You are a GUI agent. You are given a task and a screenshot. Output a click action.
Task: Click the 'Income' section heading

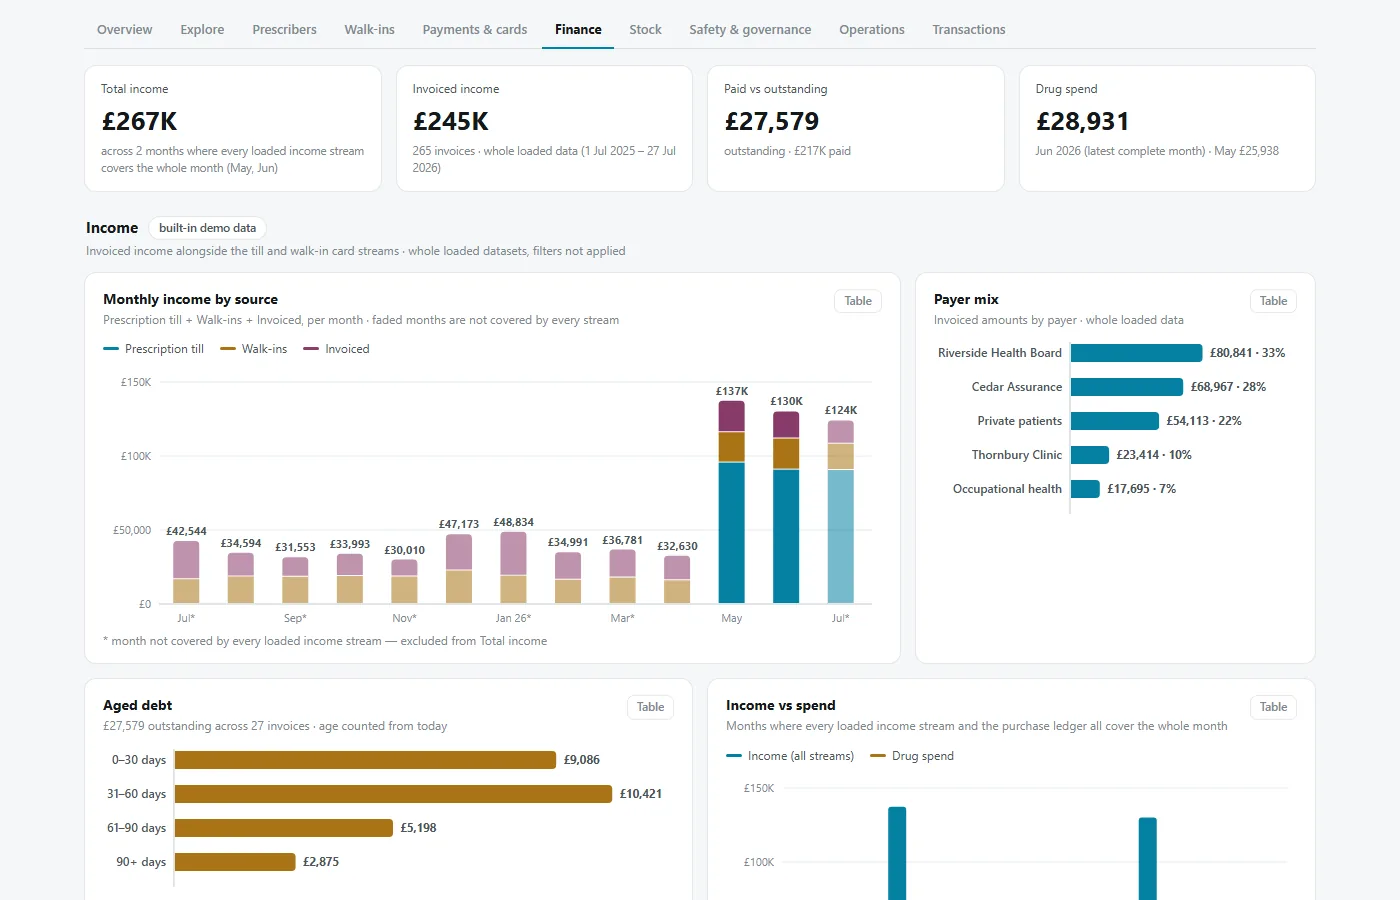tap(112, 228)
